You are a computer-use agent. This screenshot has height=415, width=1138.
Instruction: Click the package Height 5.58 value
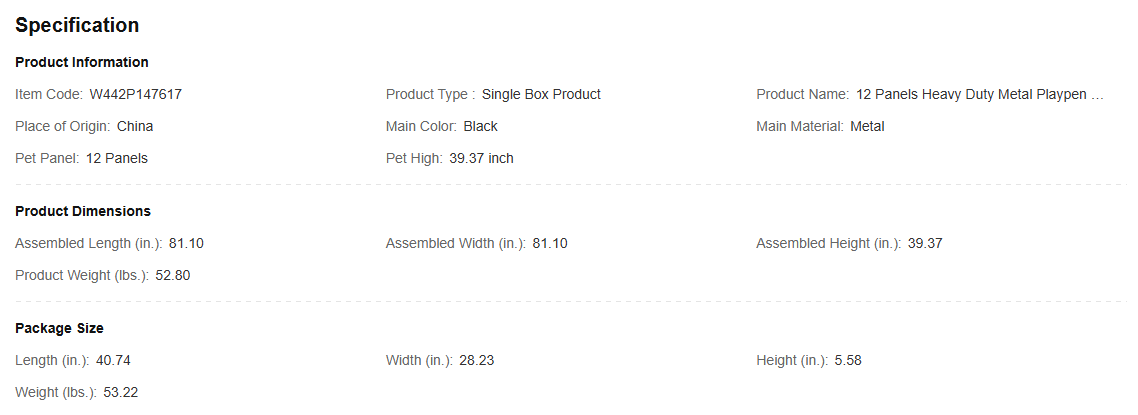(848, 361)
